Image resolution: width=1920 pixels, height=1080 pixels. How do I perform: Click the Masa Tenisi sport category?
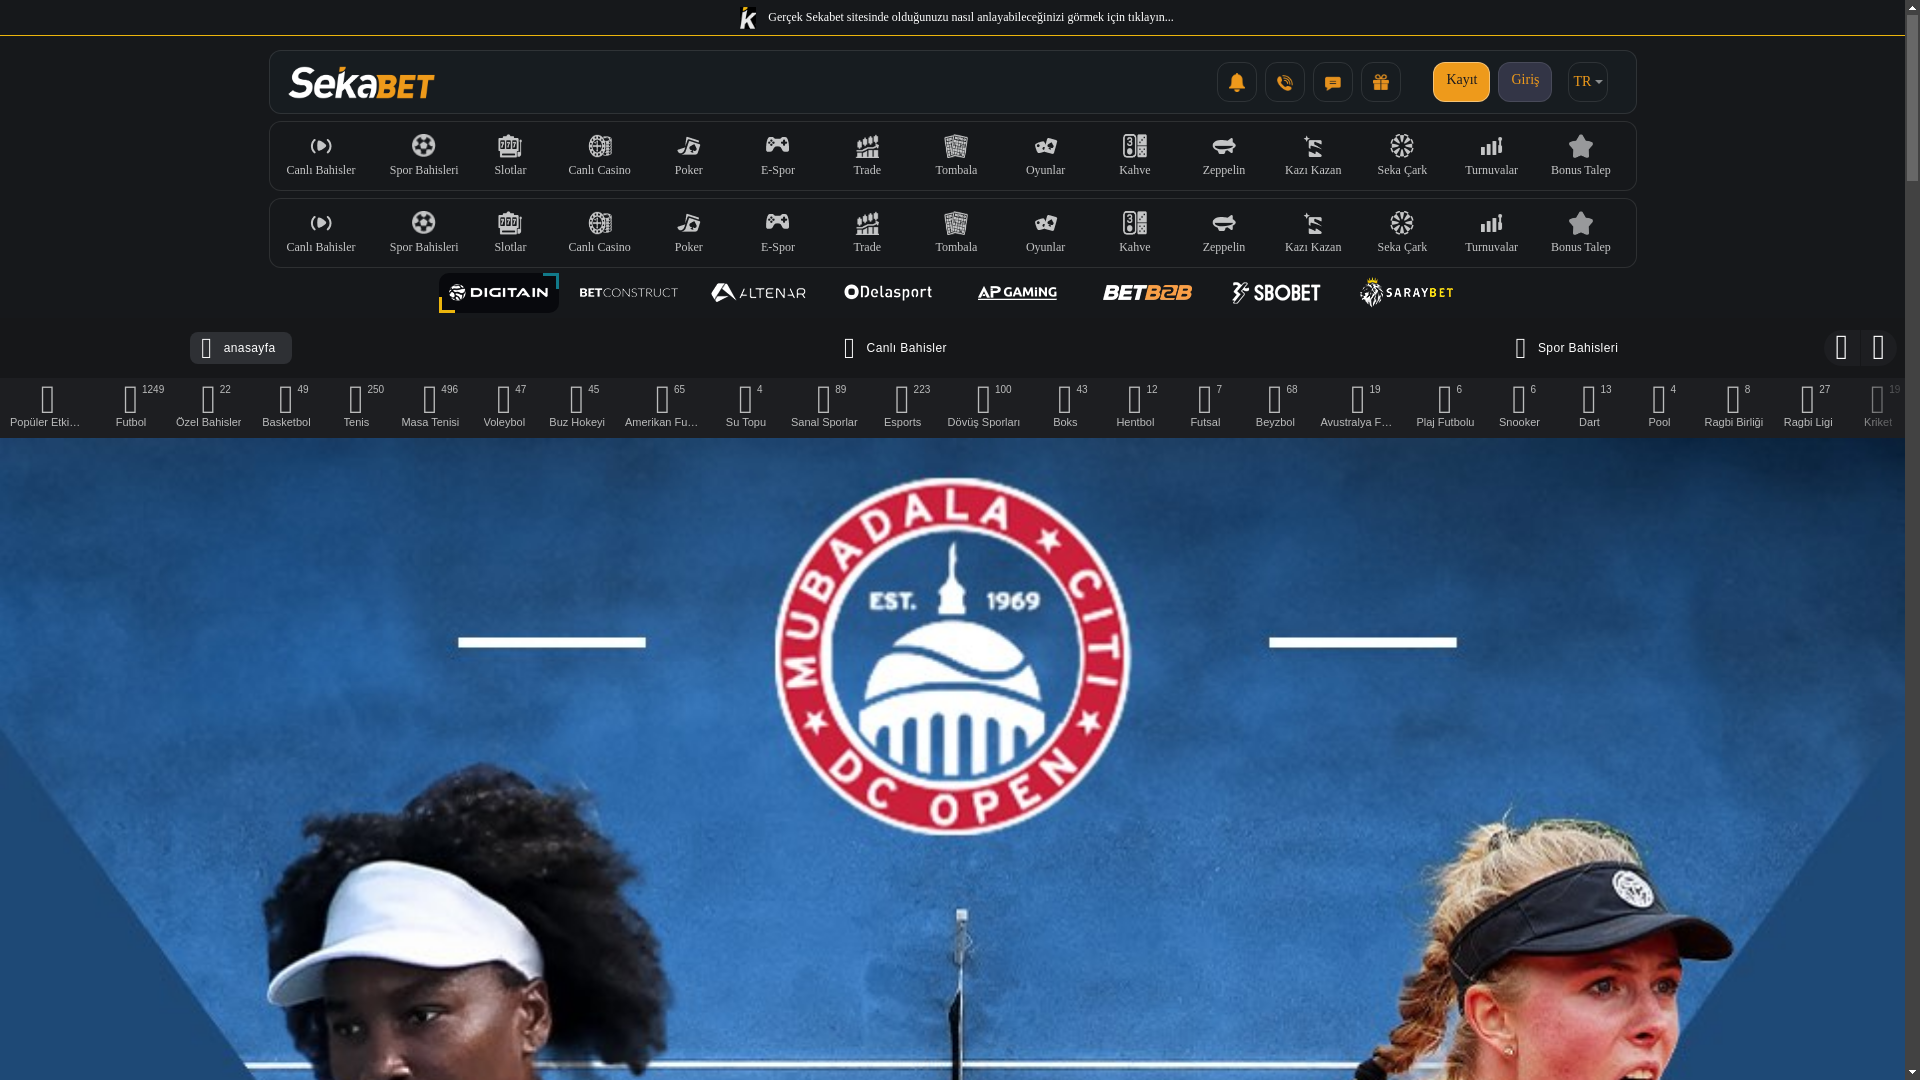pos(430,407)
